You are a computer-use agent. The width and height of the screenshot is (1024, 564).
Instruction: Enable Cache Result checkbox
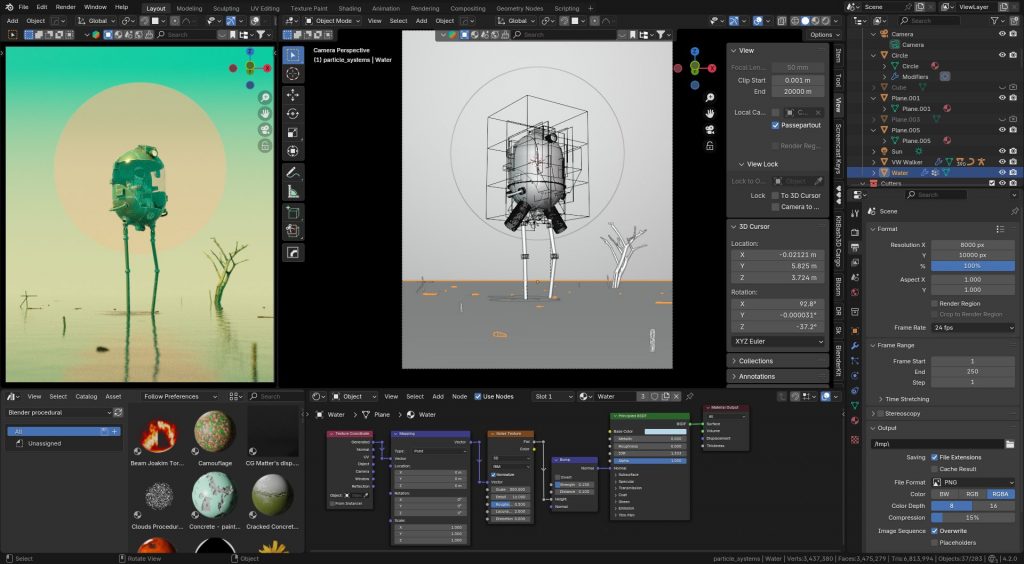point(935,469)
